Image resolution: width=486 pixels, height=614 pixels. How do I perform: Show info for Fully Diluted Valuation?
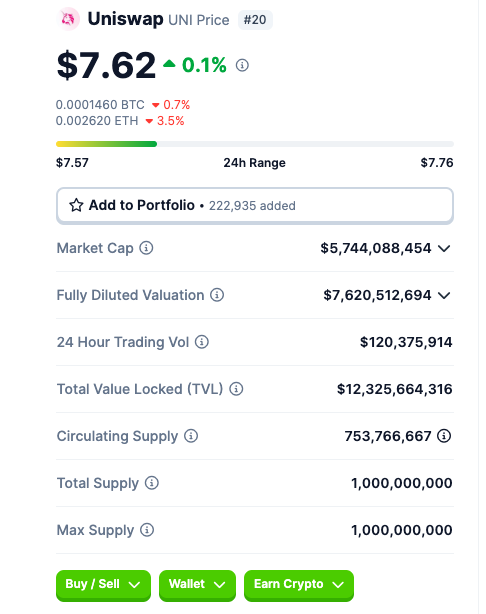(x=217, y=295)
